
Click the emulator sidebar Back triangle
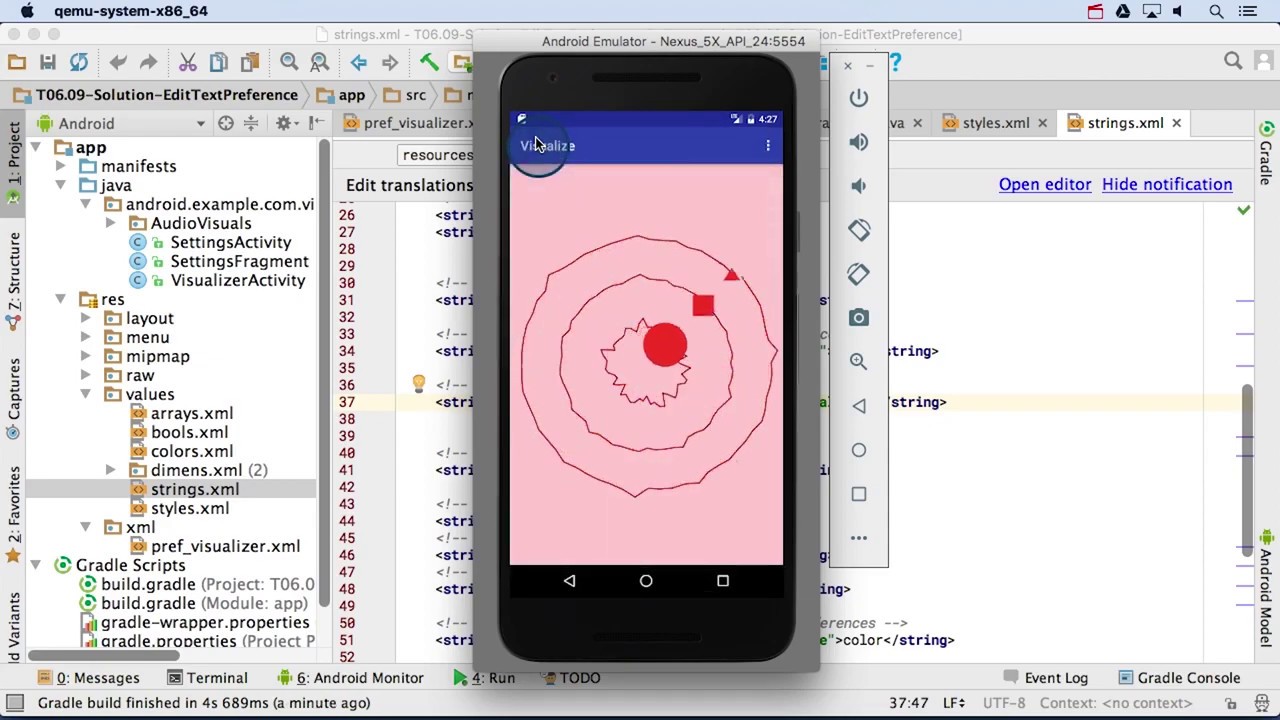click(859, 406)
